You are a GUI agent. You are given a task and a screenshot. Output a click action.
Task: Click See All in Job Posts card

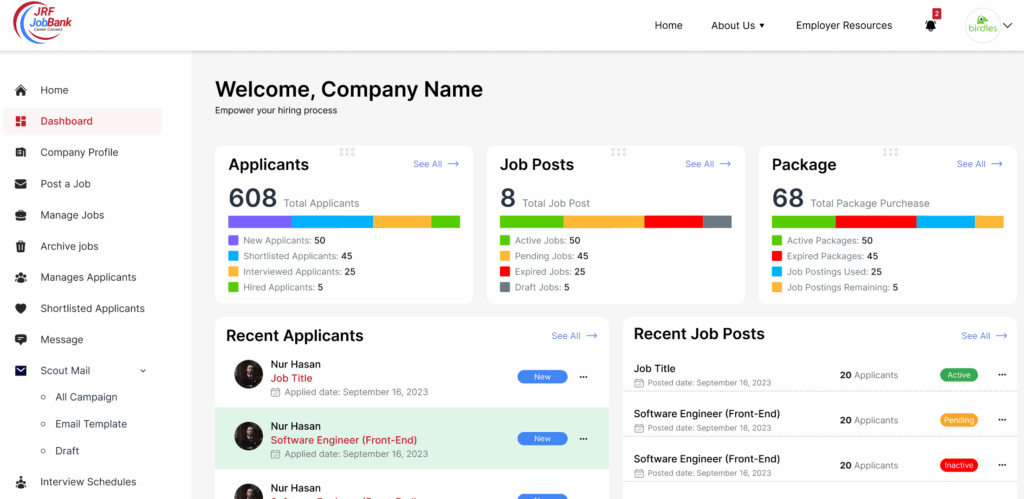[707, 164]
